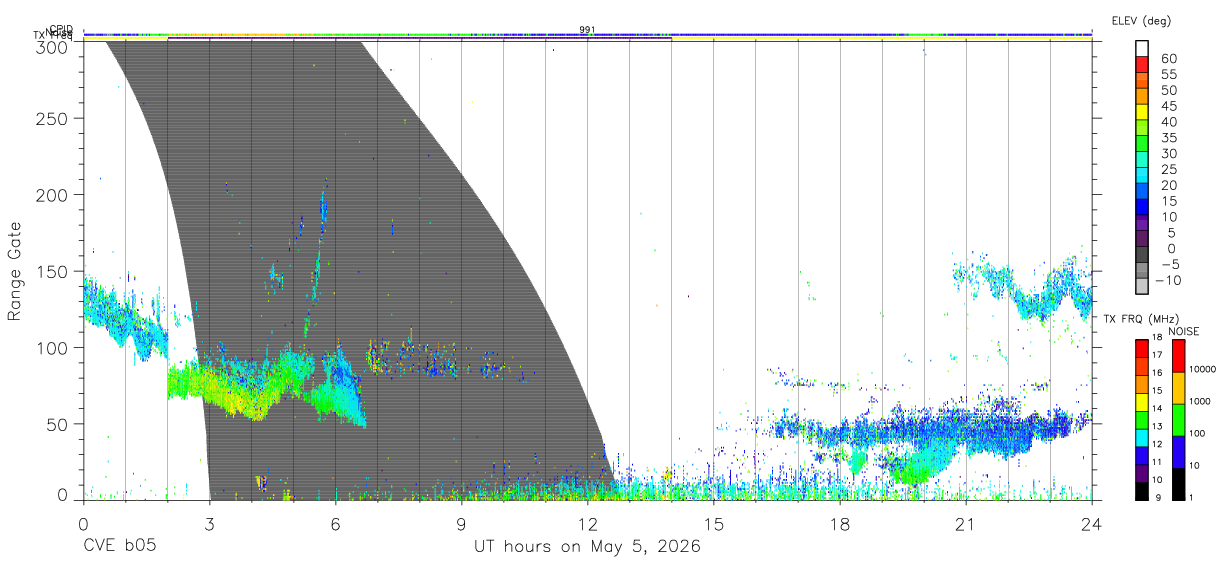Image resolution: width=1228 pixels, height=567 pixels.
Task: Click the '200' tick on the Range Gate axis
Action: click(52, 195)
